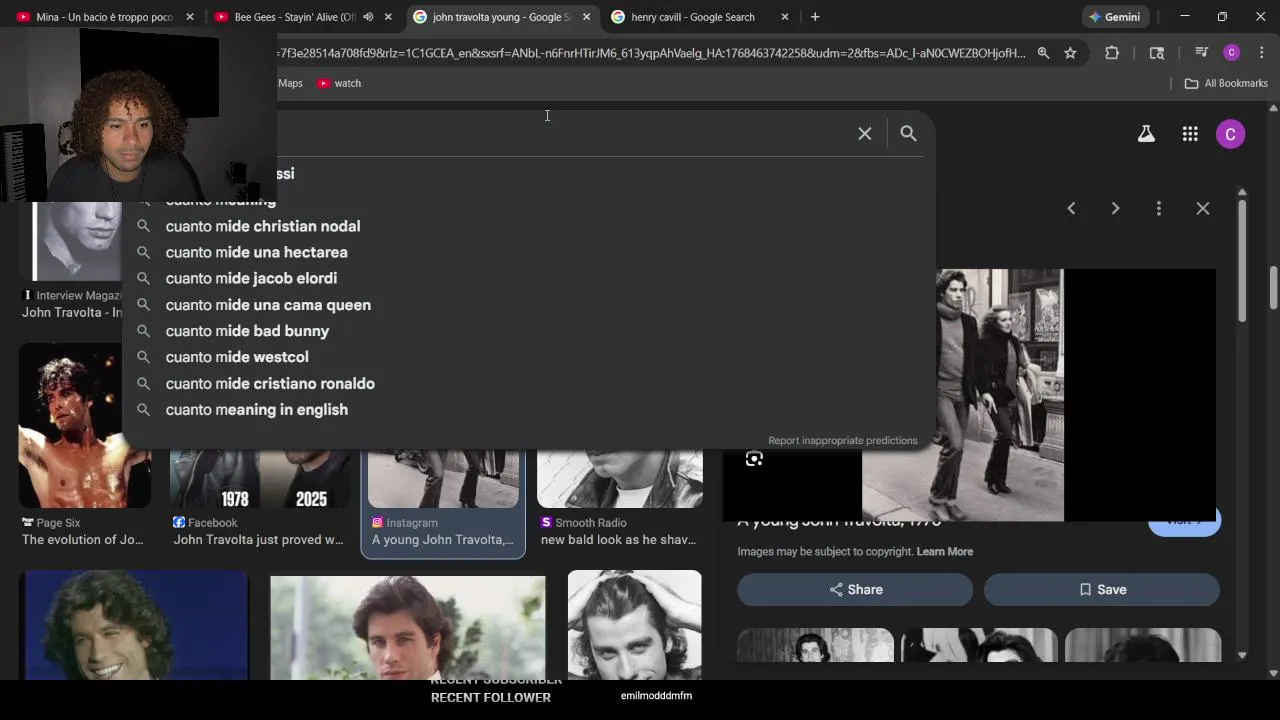Screen dimensions: 1280x720
Task: Mute the Bee Gees tab audio icon
Action: 368,17
